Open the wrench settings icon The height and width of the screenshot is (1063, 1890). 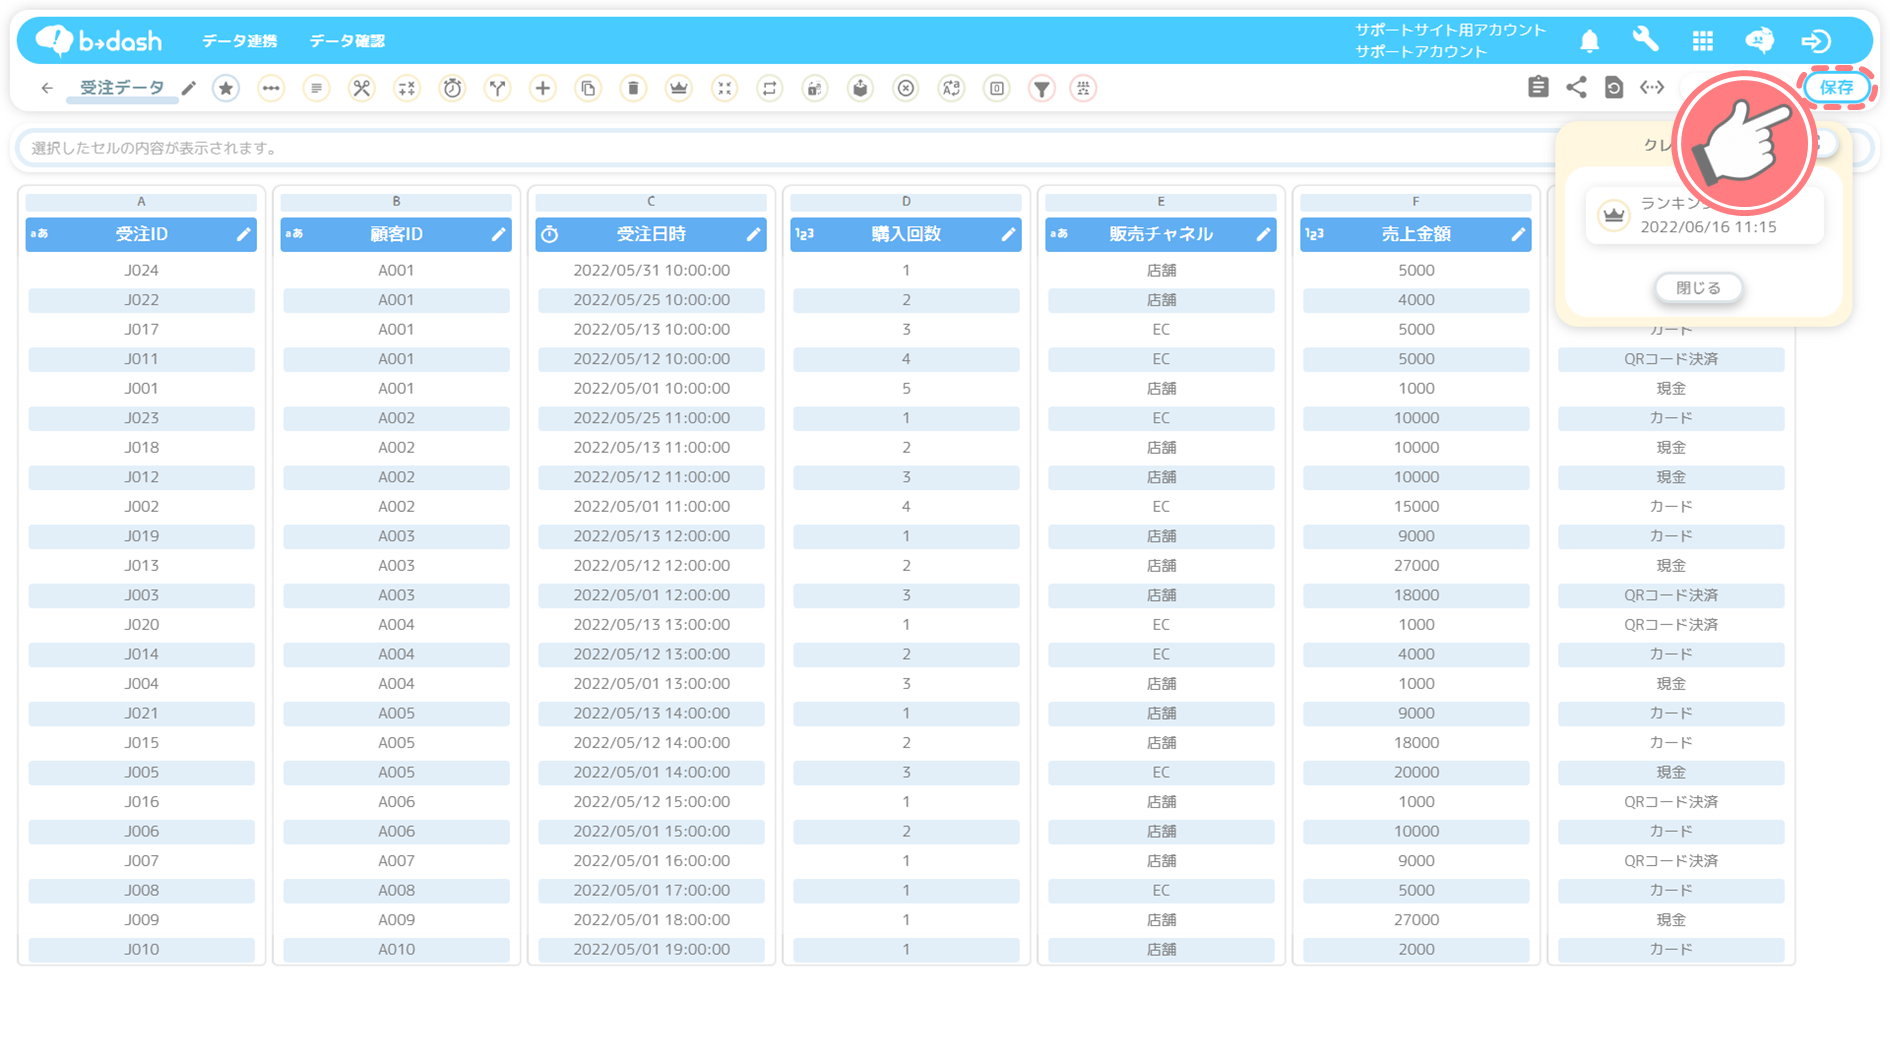click(1645, 40)
